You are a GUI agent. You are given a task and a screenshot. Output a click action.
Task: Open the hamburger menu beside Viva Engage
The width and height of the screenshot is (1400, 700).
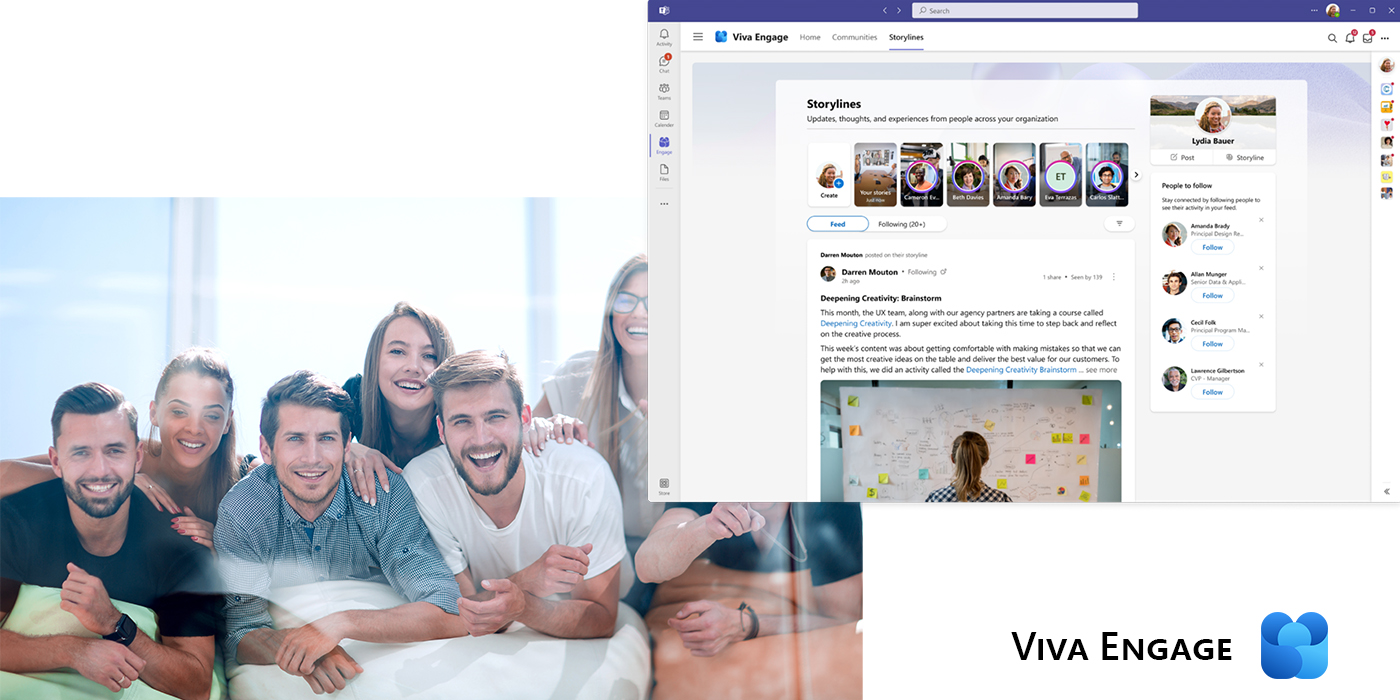pos(698,37)
